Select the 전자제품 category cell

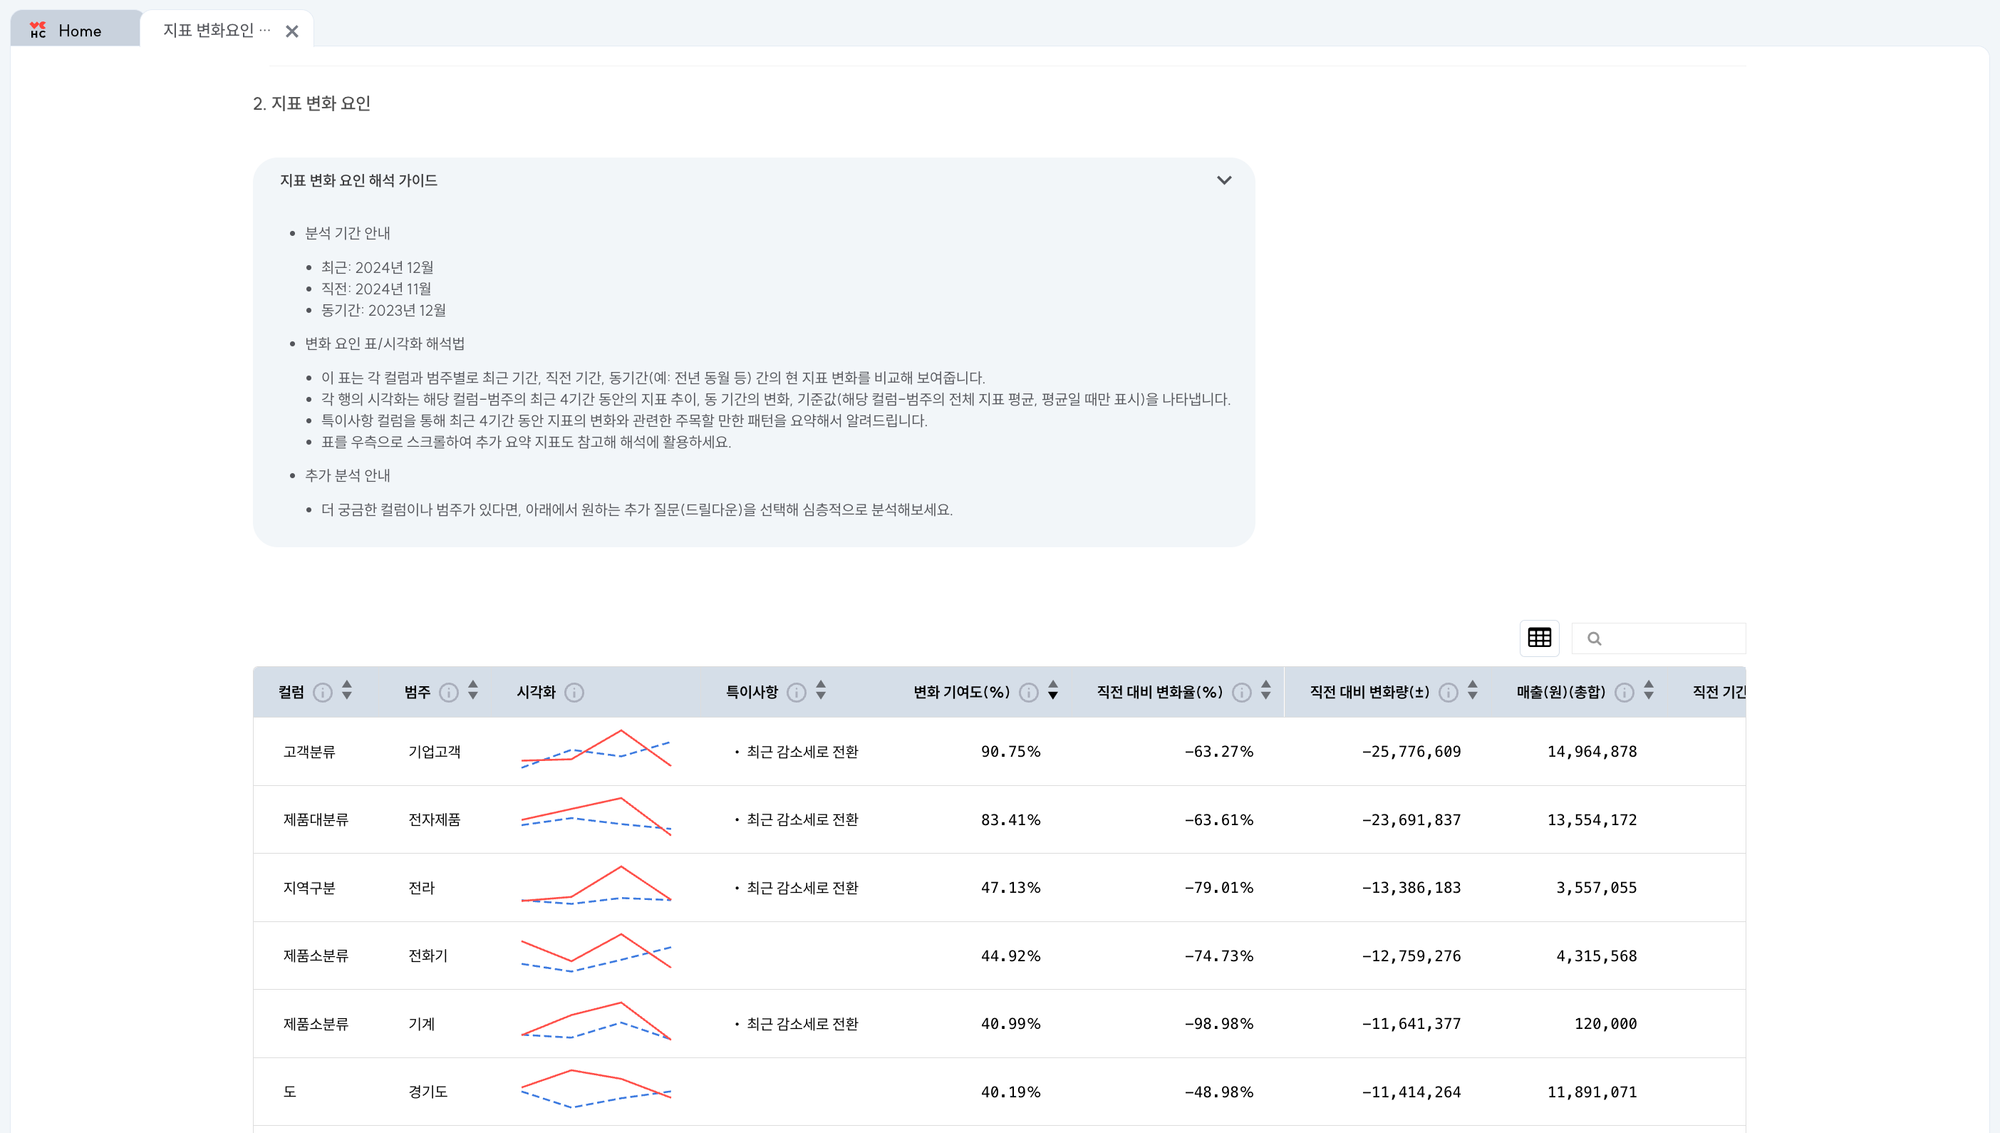pos(434,820)
